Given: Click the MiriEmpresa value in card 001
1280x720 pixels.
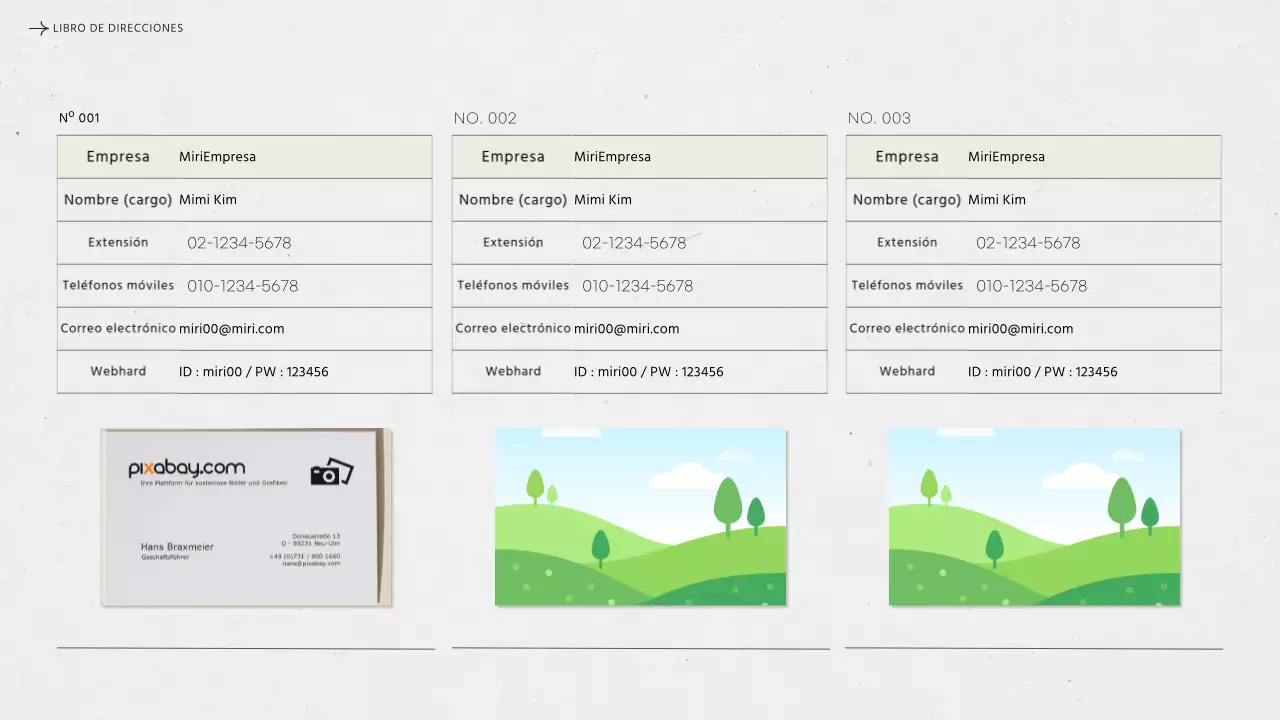Looking at the screenshot, I should click(x=217, y=157).
